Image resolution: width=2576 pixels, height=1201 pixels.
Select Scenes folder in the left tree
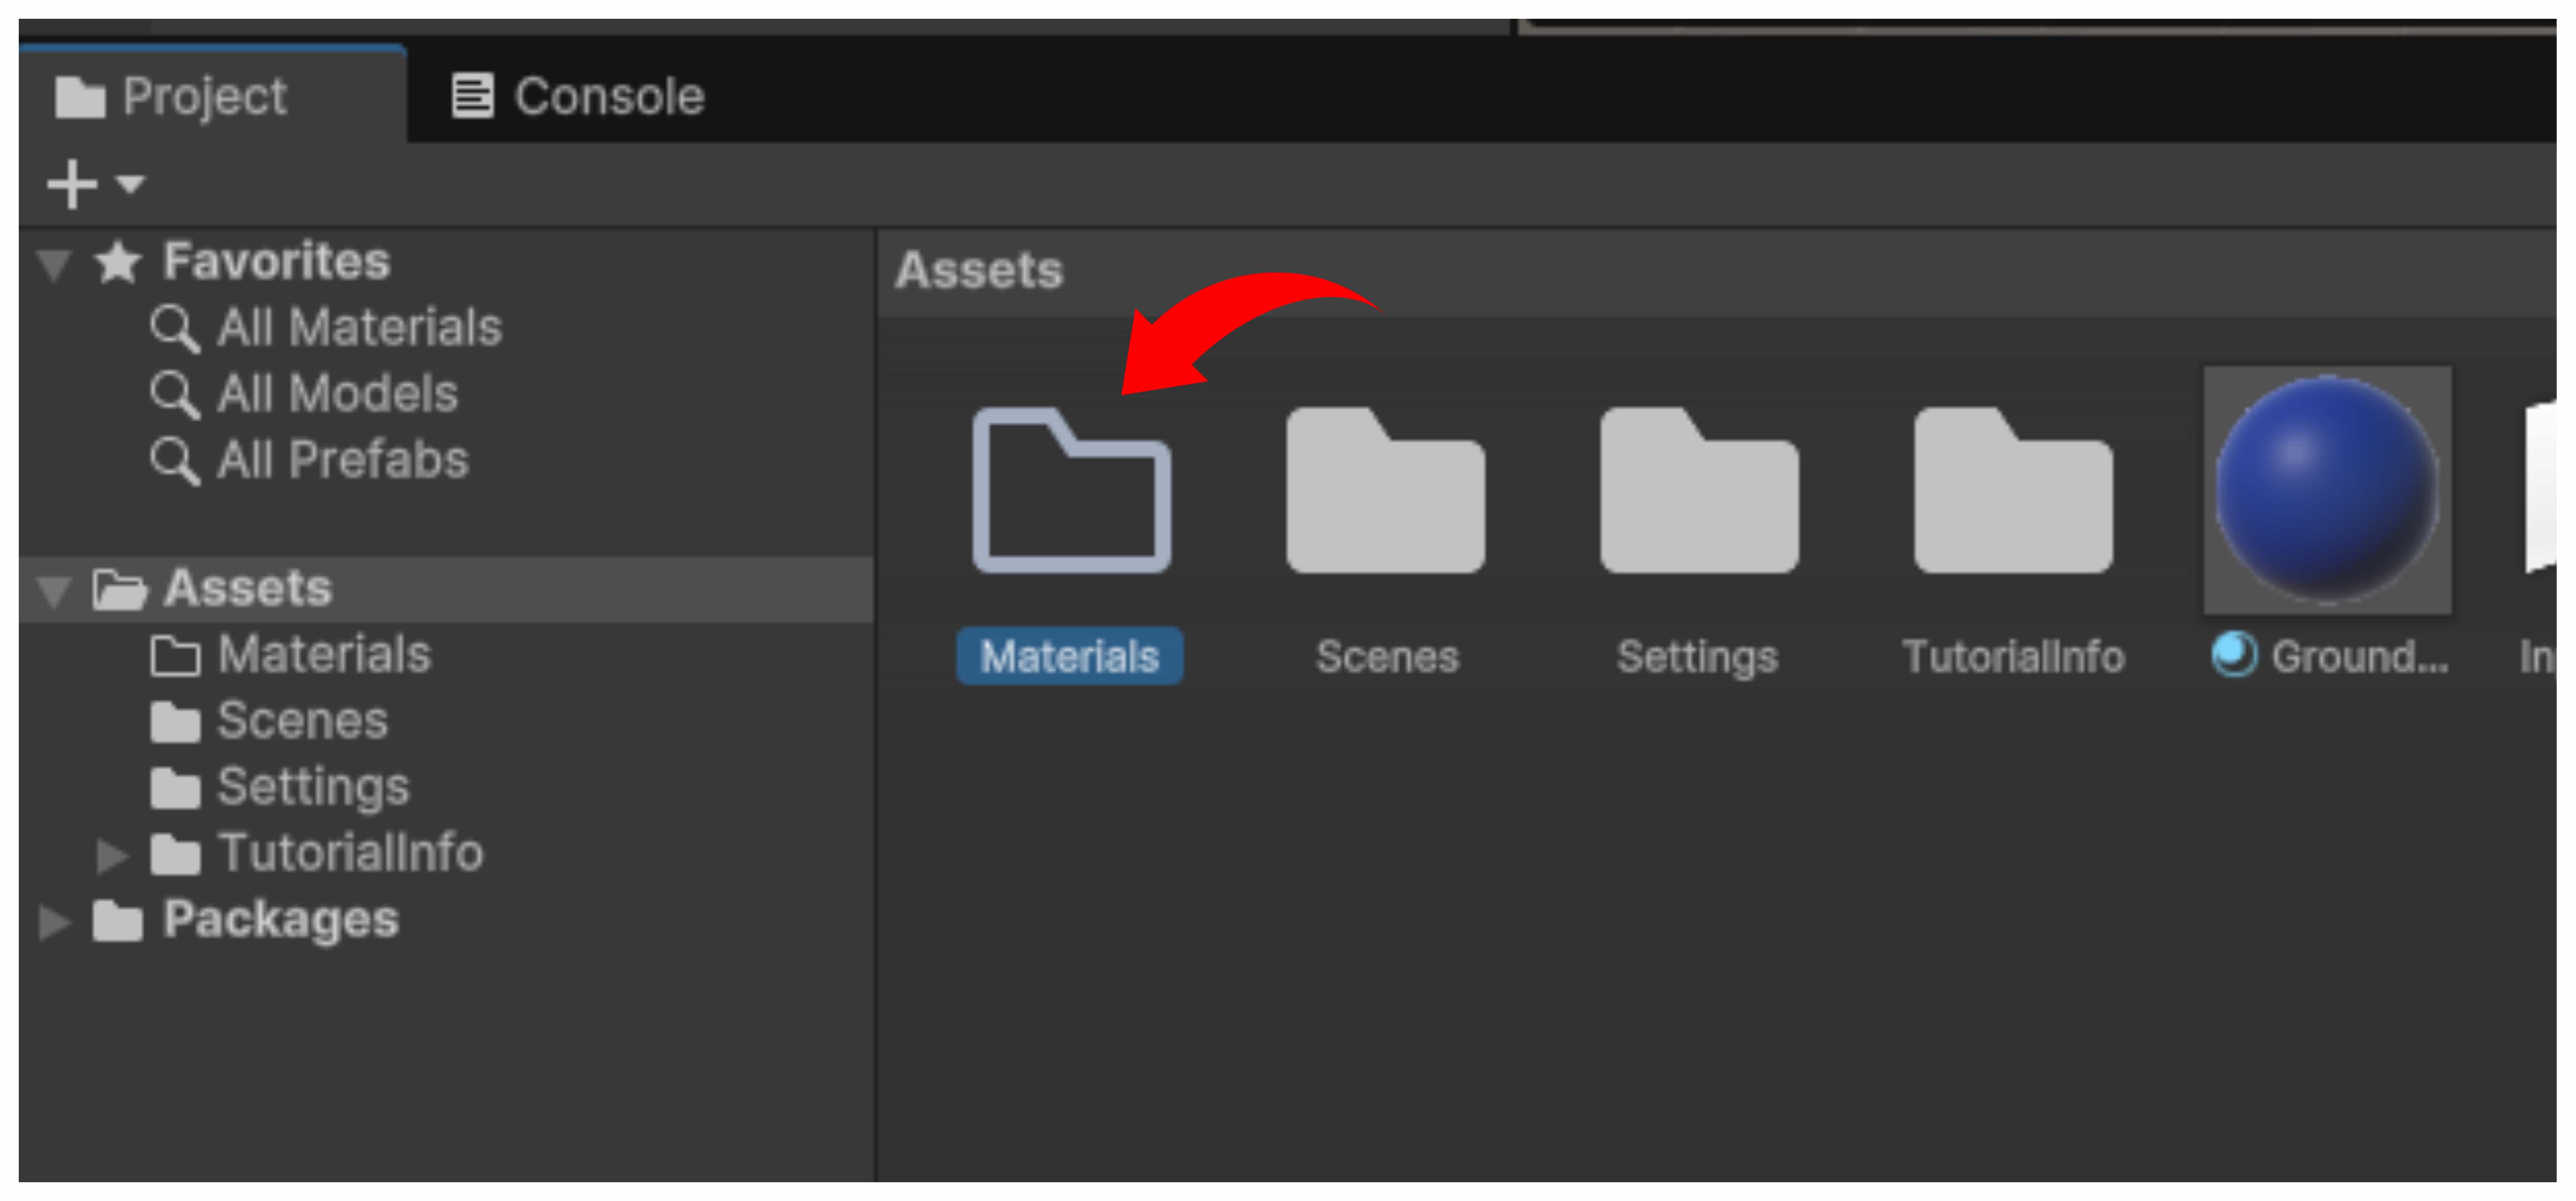[301, 722]
